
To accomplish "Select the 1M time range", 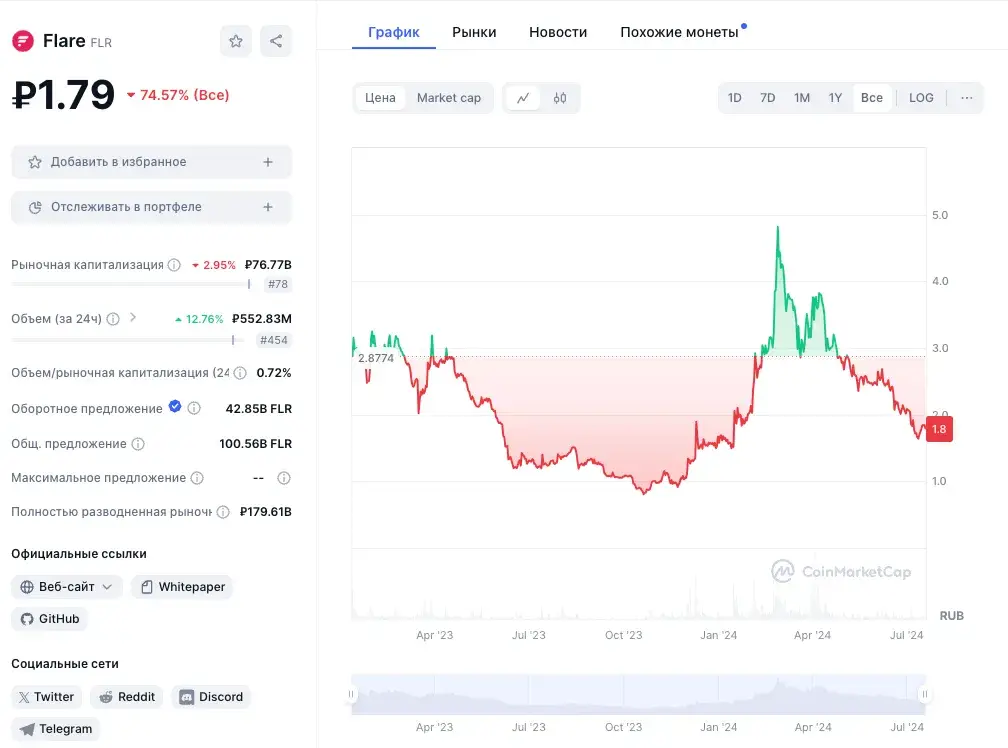I will click(802, 98).
